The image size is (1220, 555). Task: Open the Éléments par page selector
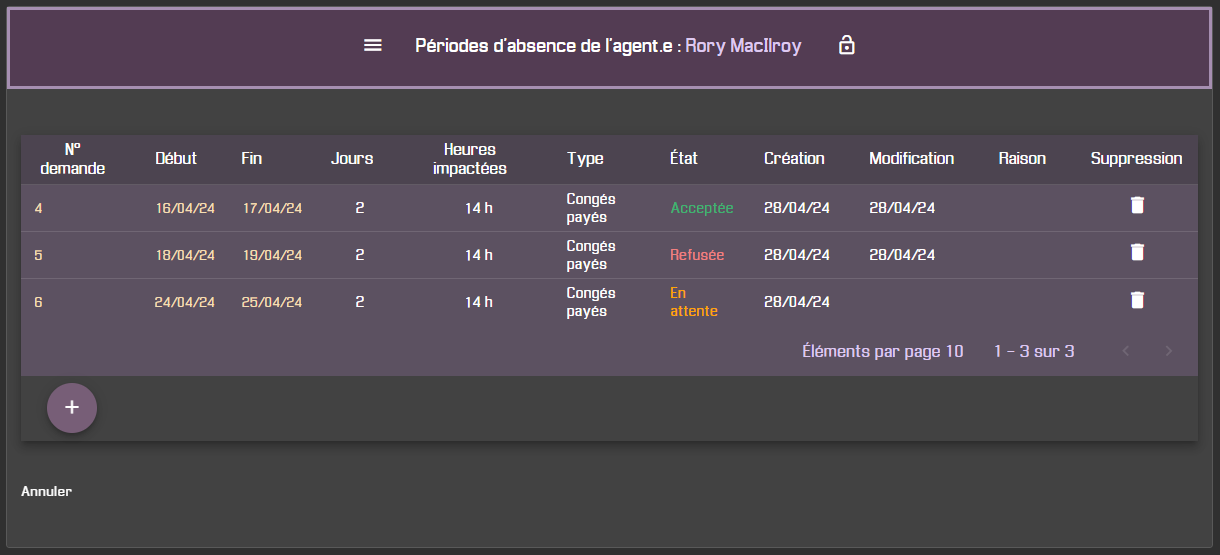pos(883,351)
